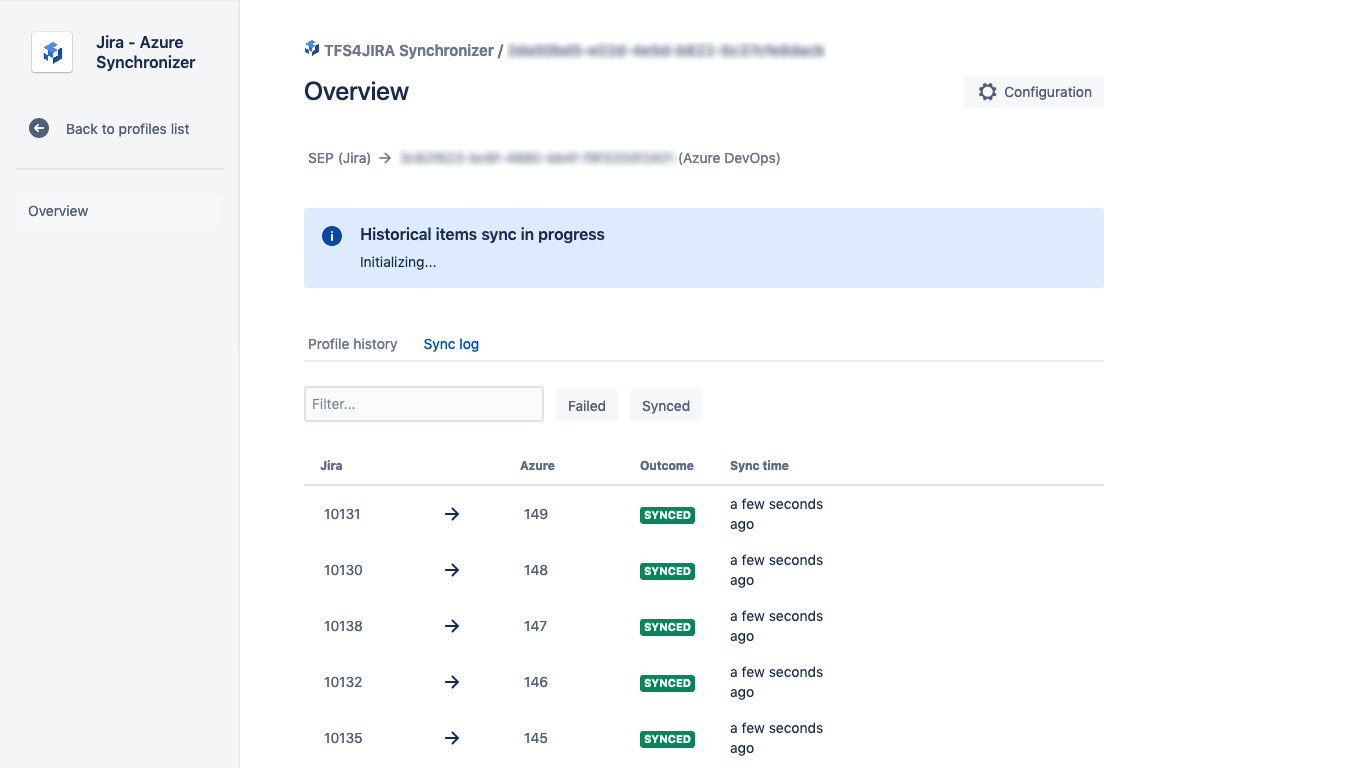Image resolution: width=1366 pixels, height=768 pixels.
Task: Click Azure work item 145
Action: click(536, 738)
